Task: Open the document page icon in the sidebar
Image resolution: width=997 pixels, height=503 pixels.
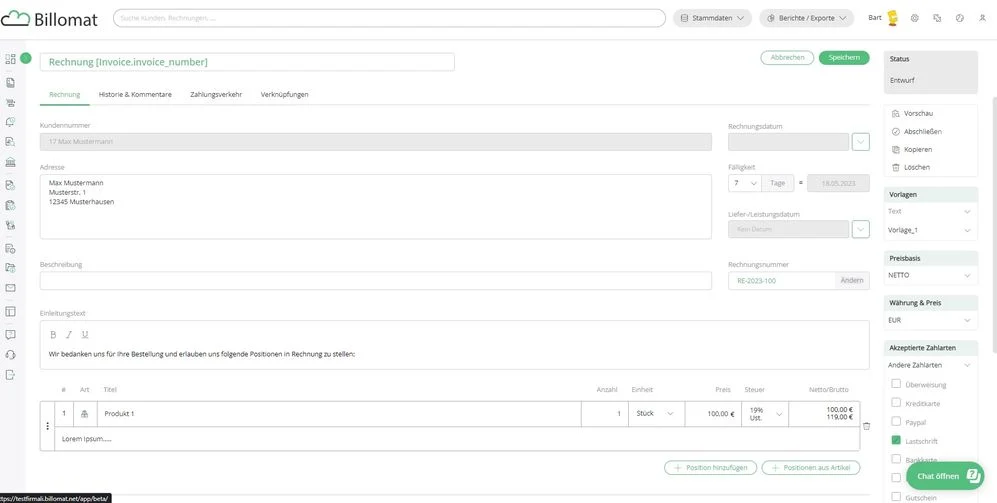Action: tap(10, 83)
